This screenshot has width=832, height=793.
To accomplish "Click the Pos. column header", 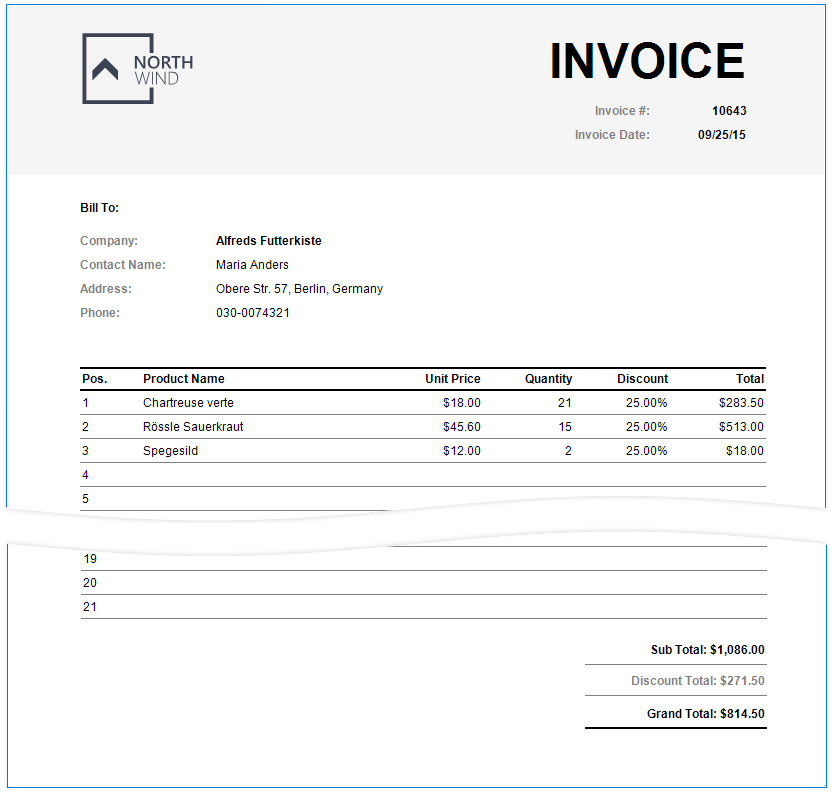I will pos(95,378).
